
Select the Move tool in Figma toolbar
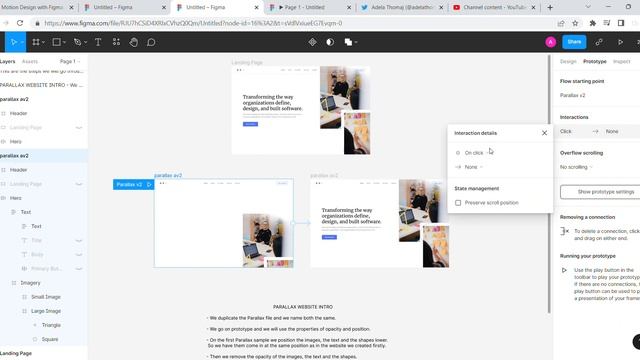pyautogui.click(x=13, y=42)
